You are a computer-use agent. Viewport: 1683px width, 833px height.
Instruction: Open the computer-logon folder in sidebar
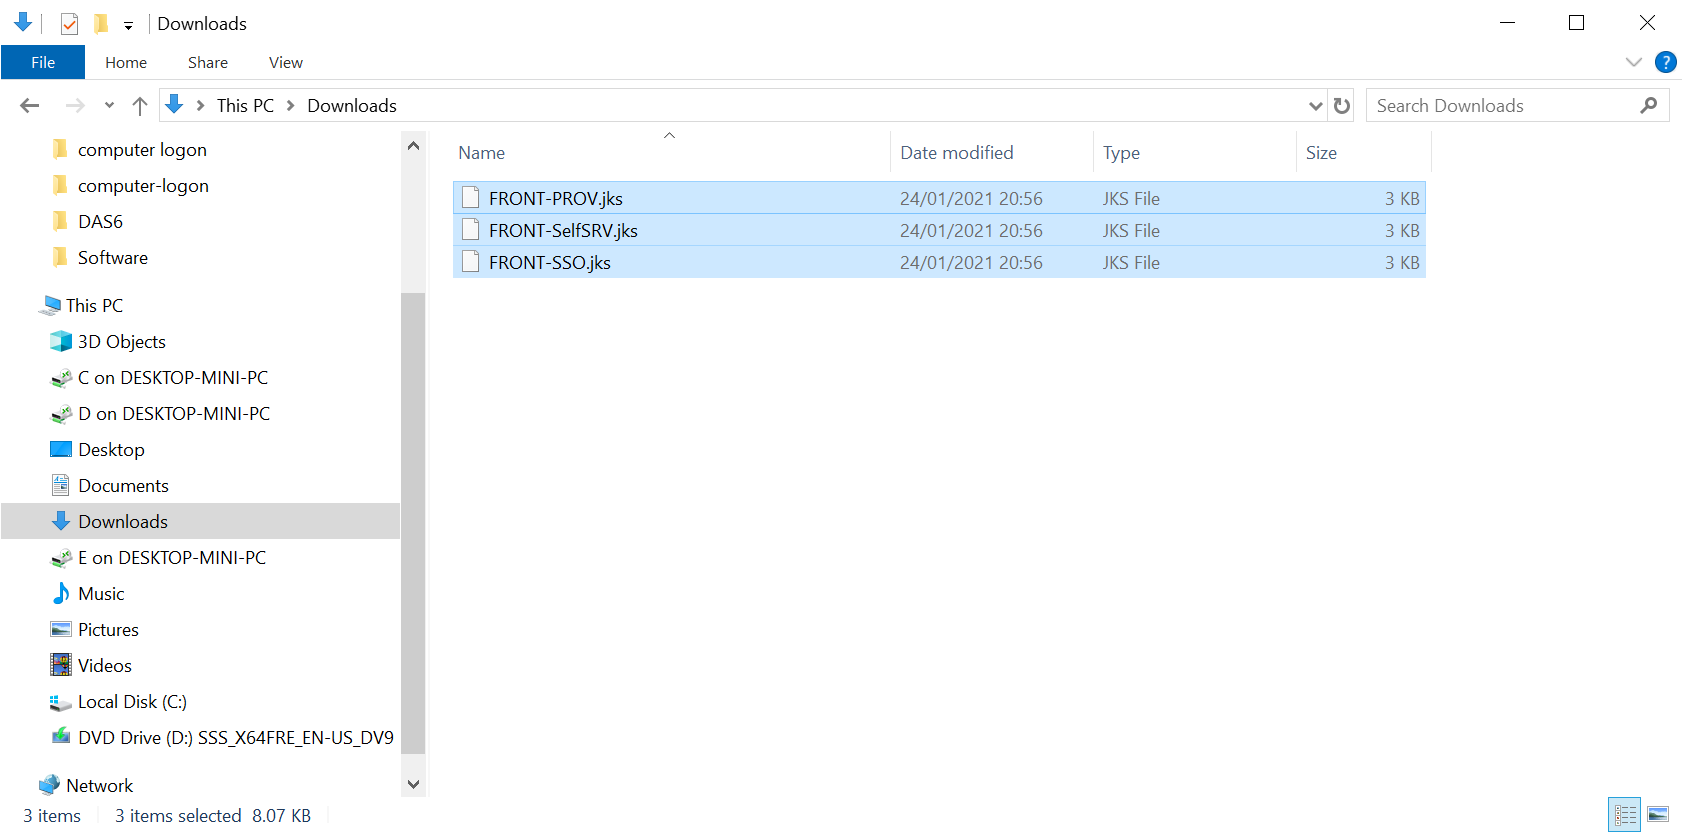tap(143, 185)
